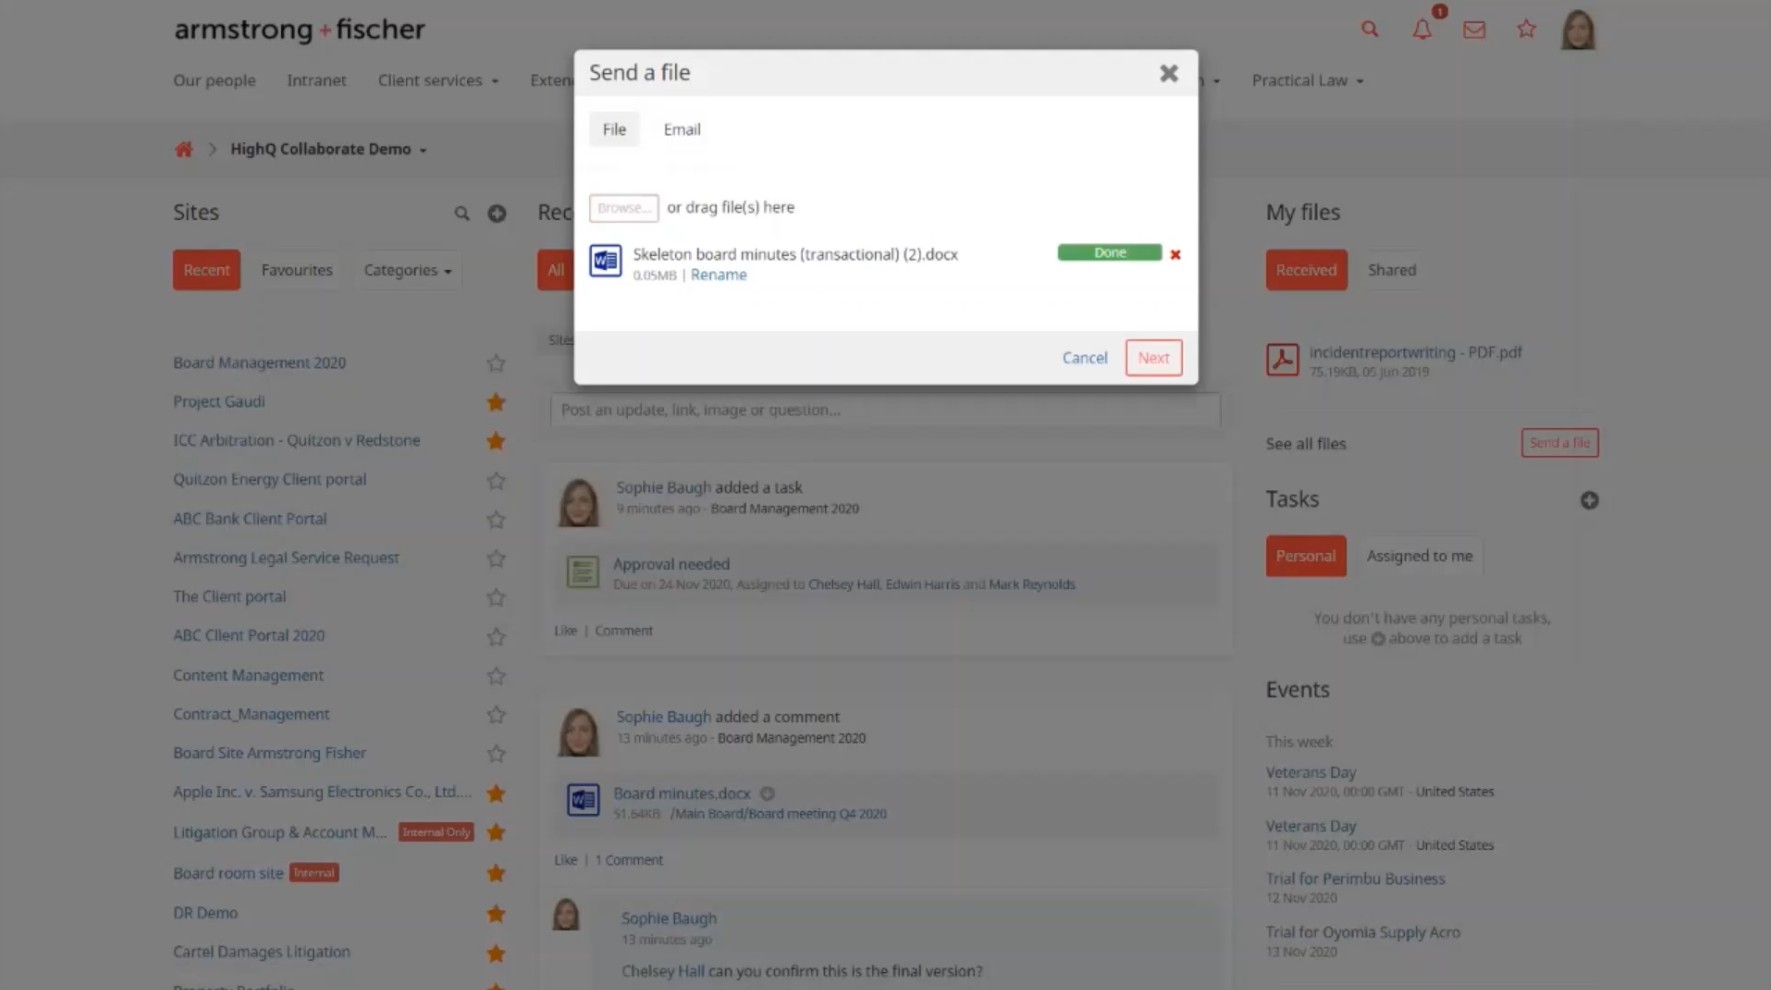
Task: Expand the Categories dropdown
Action: (x=407, y=270)
